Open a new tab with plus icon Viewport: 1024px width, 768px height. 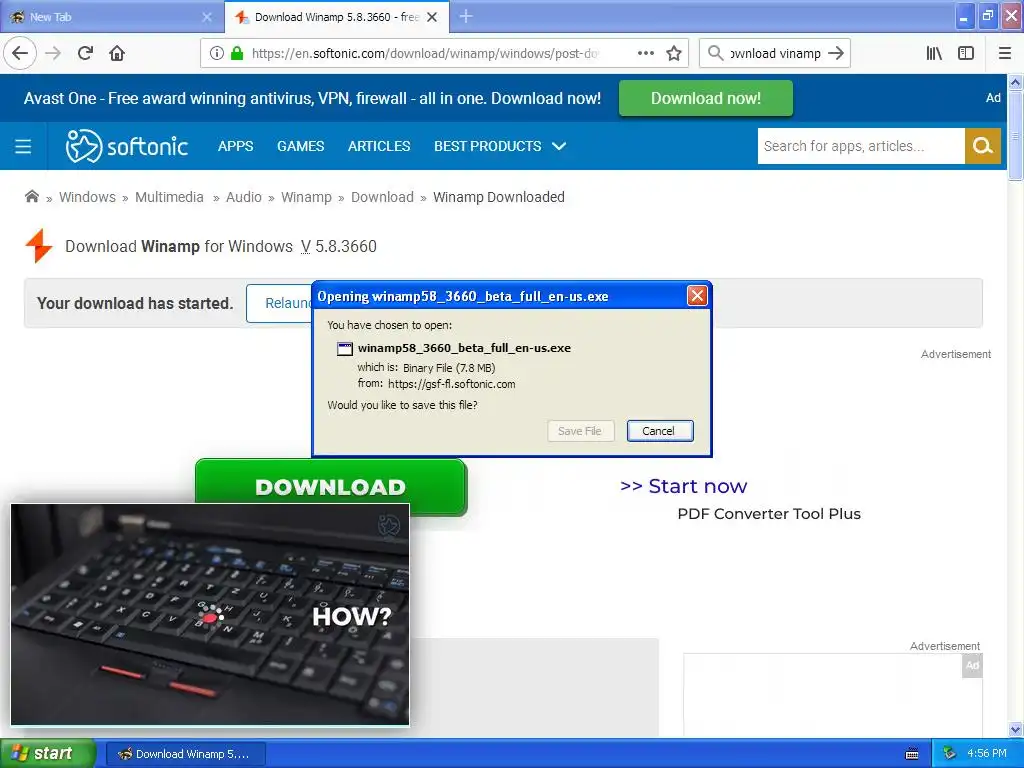[x=466, y=16]
